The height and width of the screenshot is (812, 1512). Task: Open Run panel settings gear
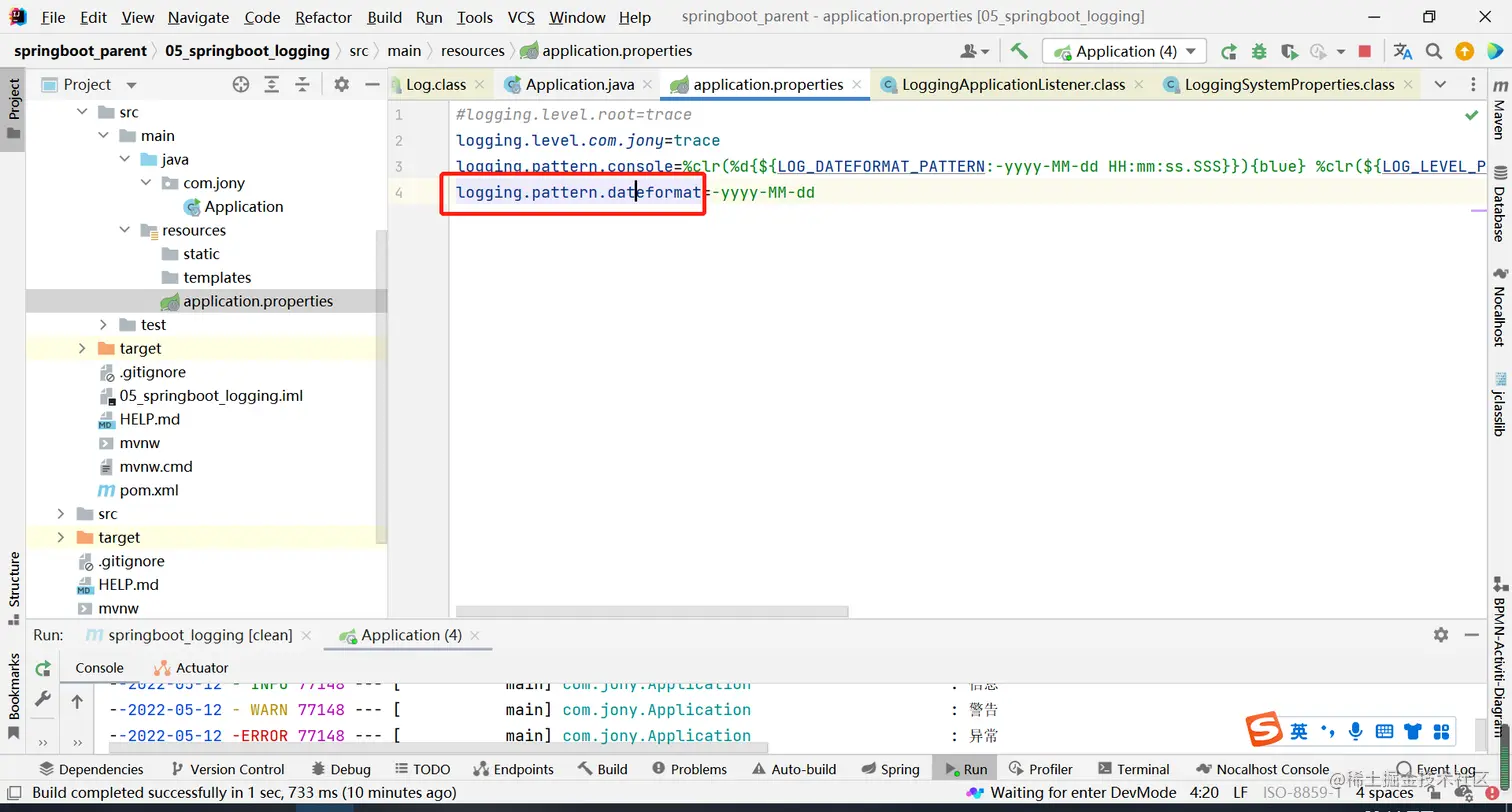[x=1441, y=635]
